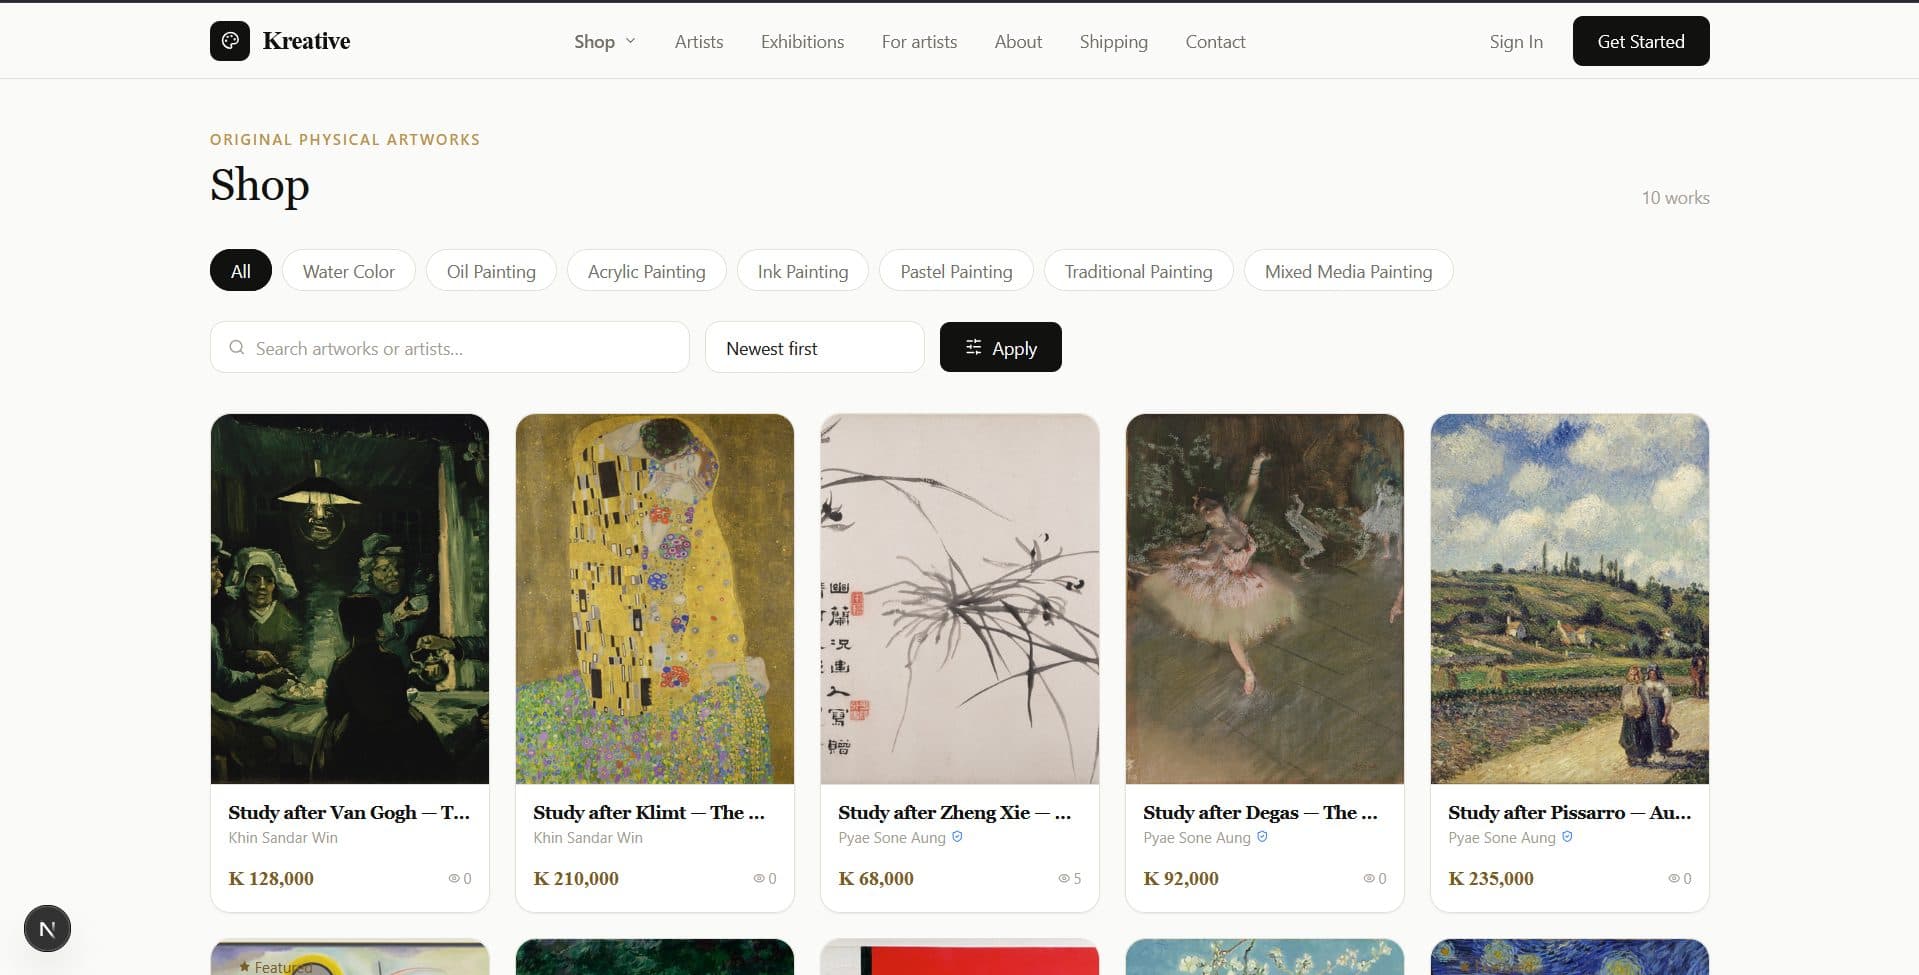Click the Get Started button
1919x975 pixels.
point(1641,41)
